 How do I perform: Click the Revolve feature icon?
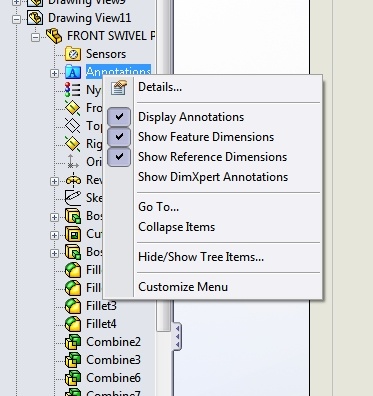(73, 180)
